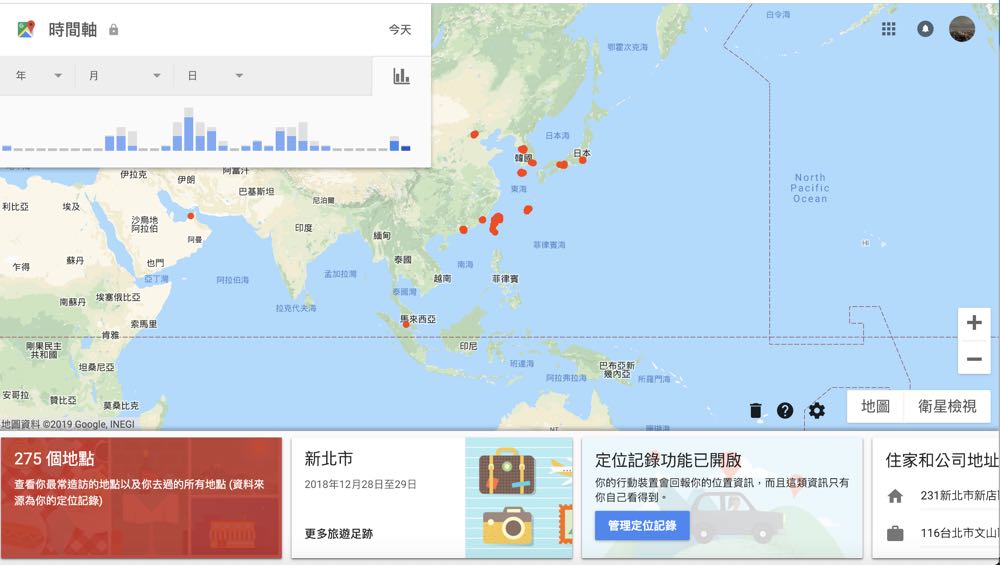Open the 275 個地點 places card
Screen dimensions: 1000x565
(141, 497)
